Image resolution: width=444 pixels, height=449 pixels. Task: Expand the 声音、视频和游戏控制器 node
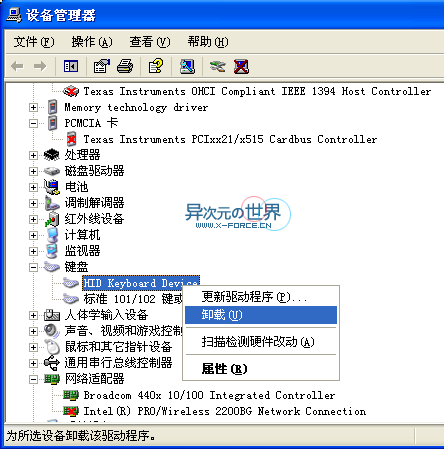[33, 331]
